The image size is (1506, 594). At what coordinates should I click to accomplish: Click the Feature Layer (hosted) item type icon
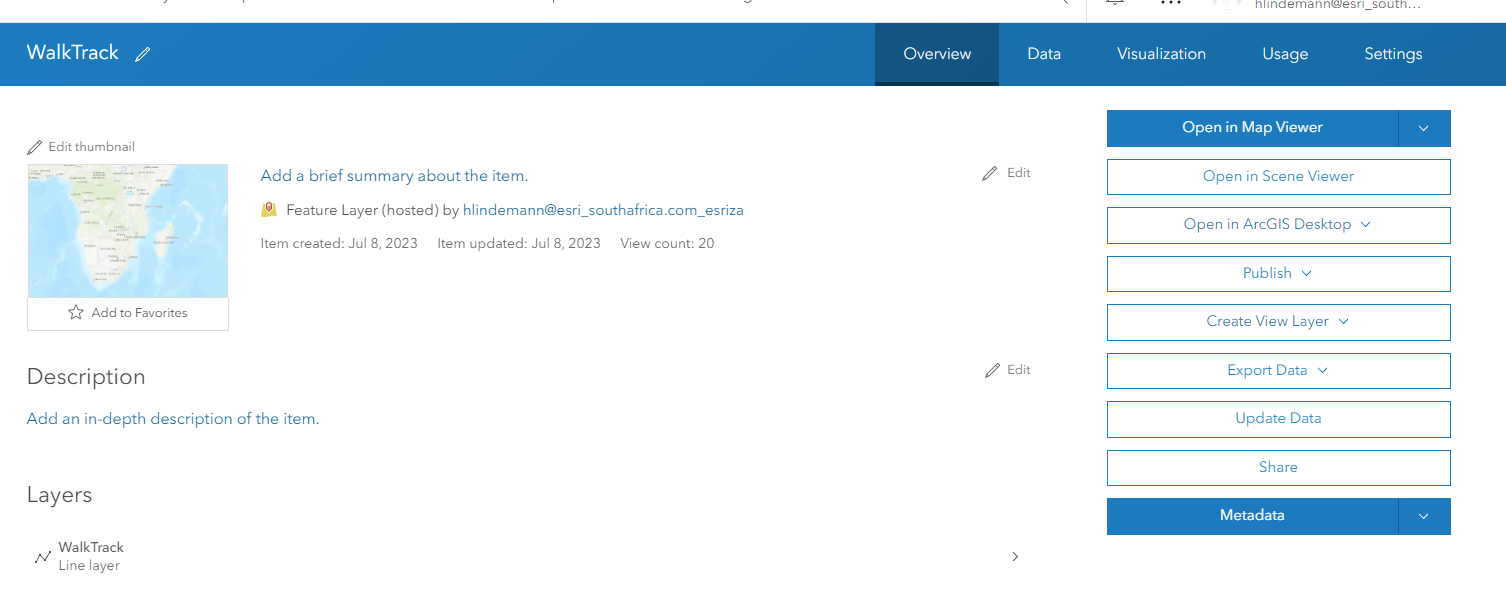pos(268,209)
